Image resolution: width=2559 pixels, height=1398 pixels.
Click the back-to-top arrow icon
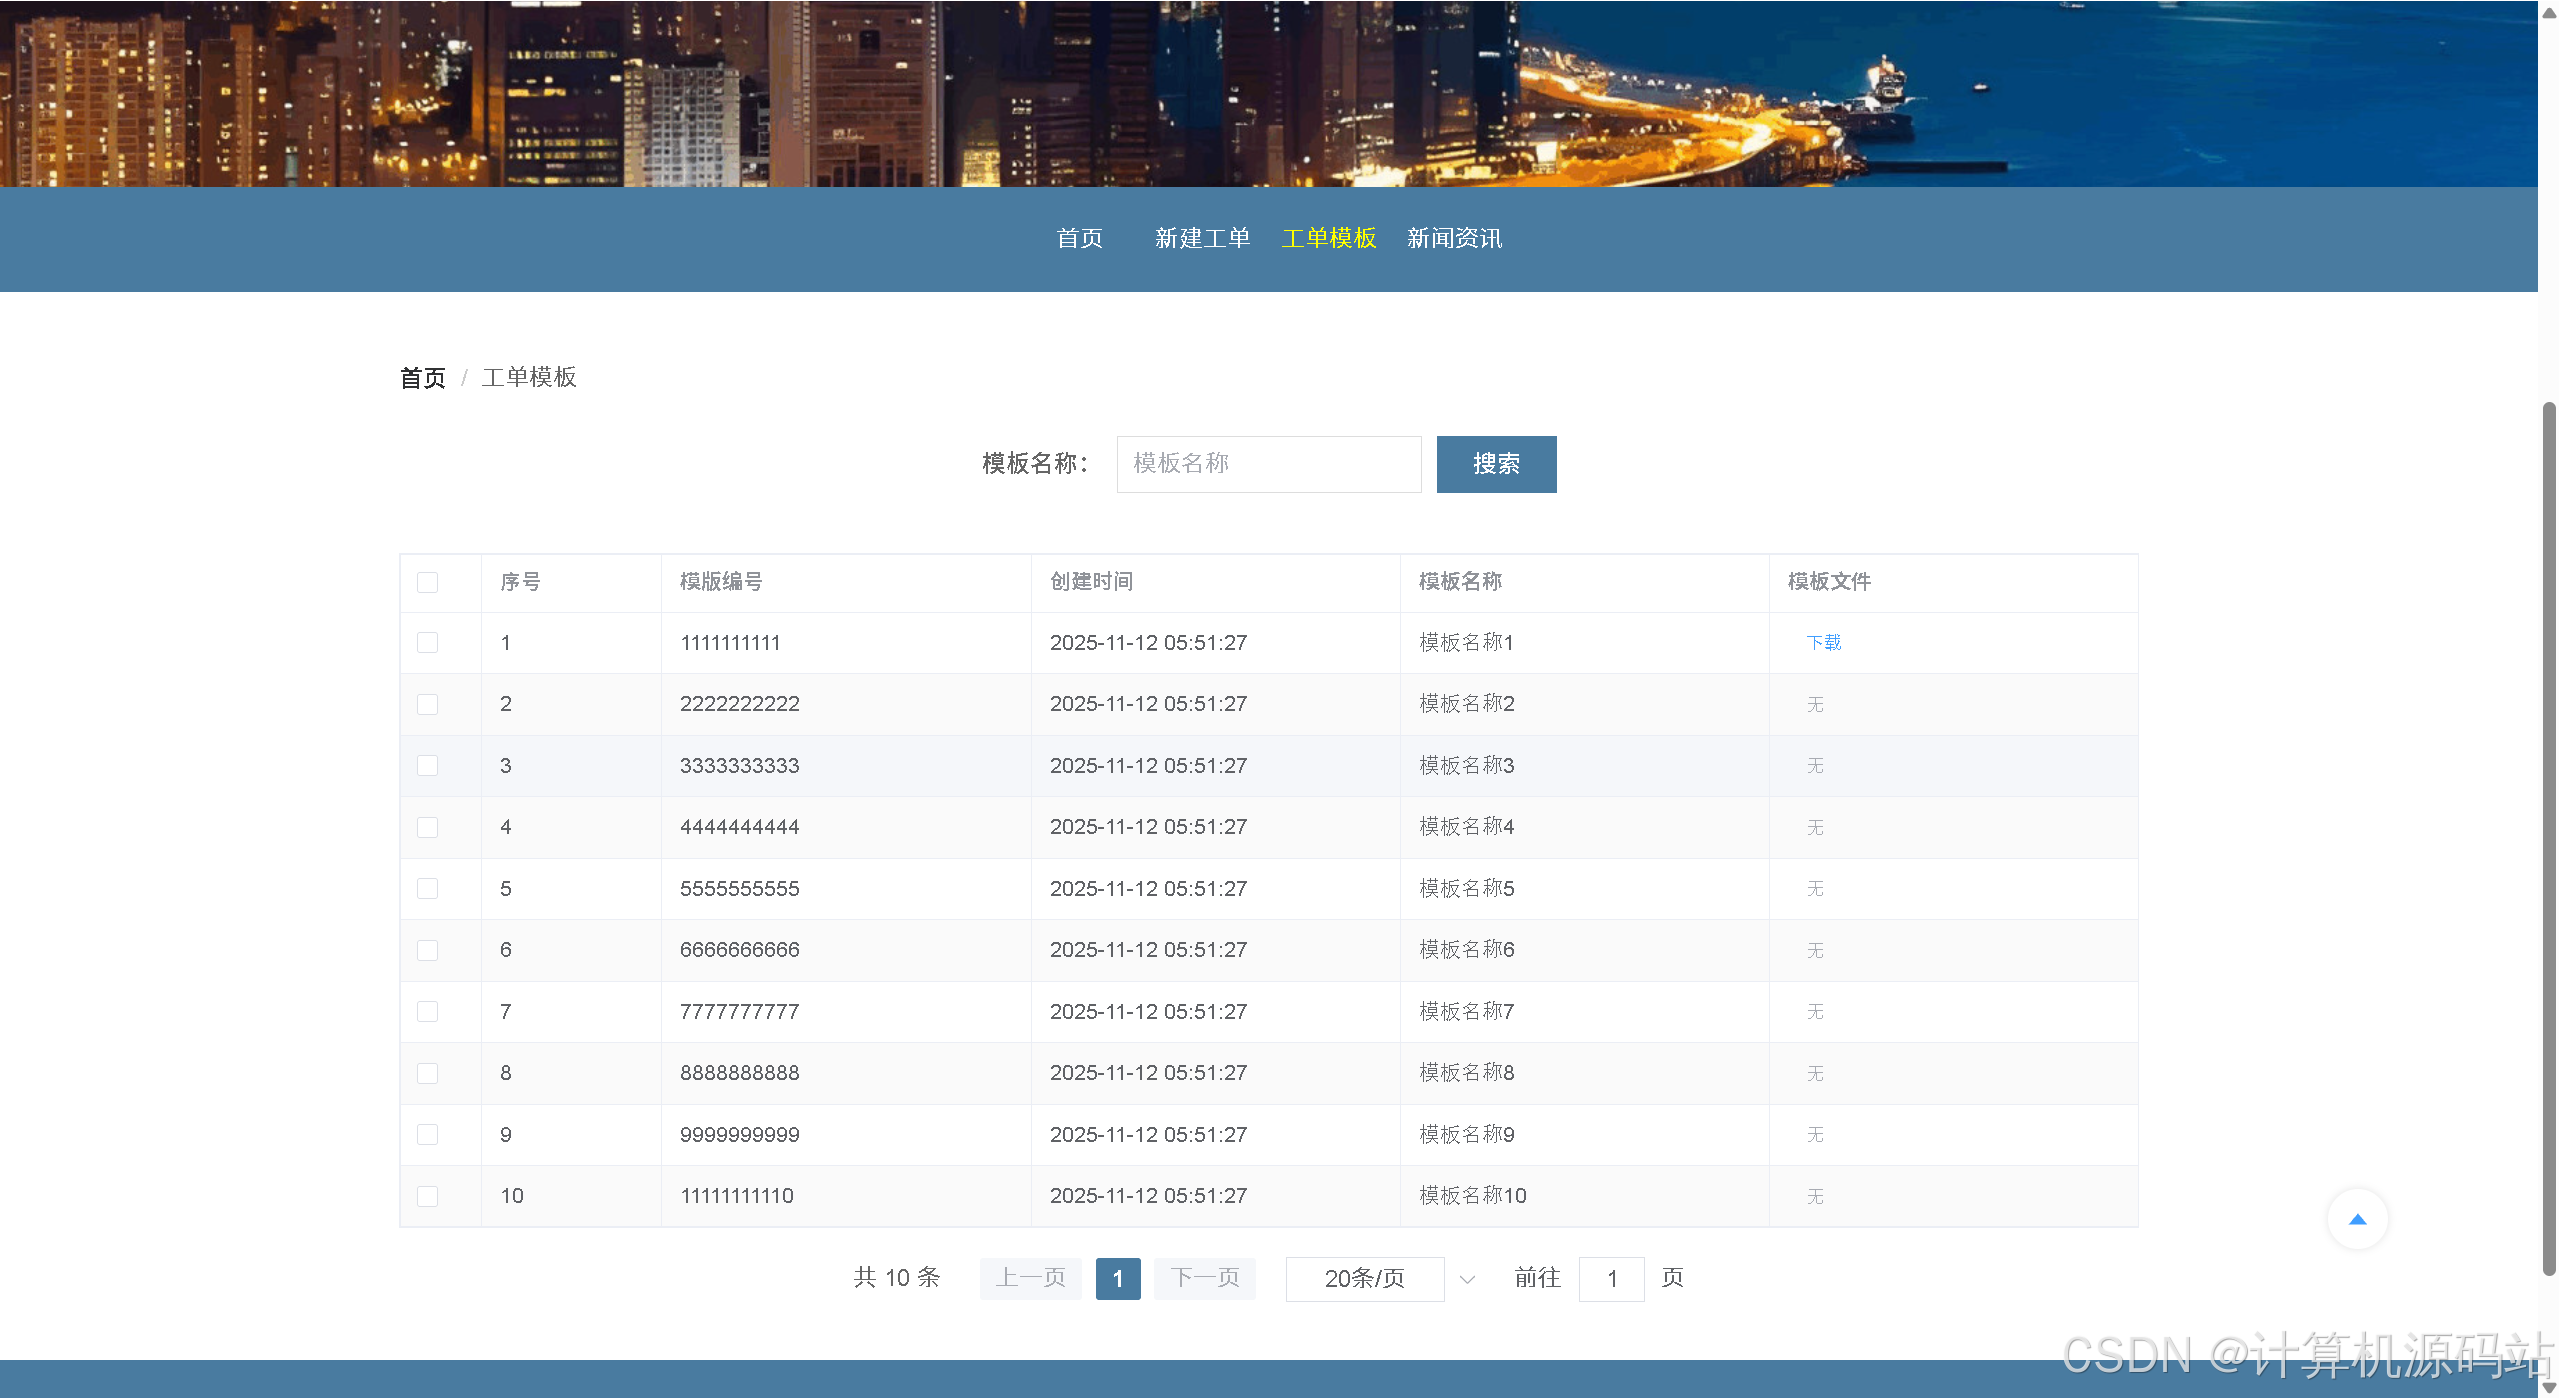pos(2357,1219)
